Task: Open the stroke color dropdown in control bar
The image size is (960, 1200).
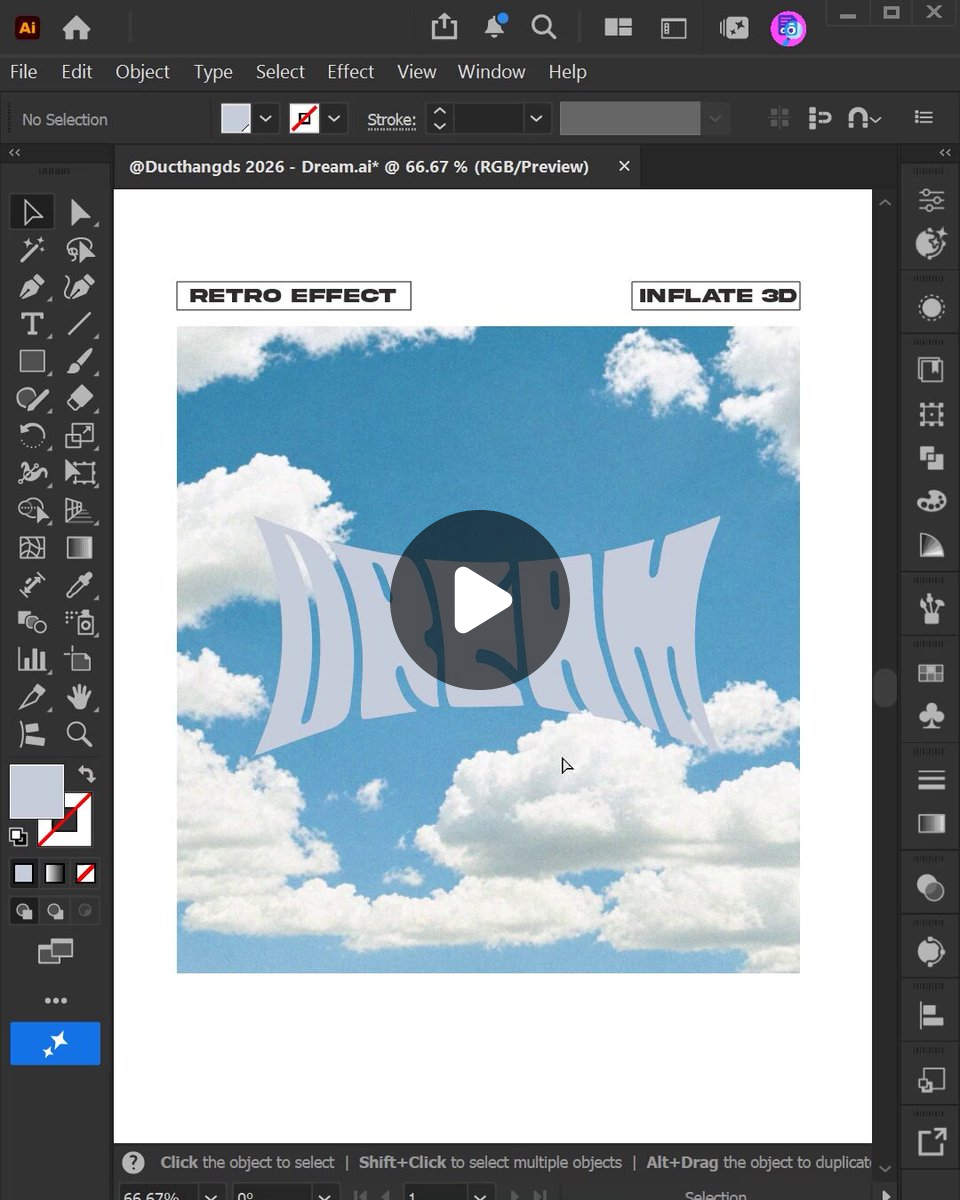Action: [x=334, y=119]
